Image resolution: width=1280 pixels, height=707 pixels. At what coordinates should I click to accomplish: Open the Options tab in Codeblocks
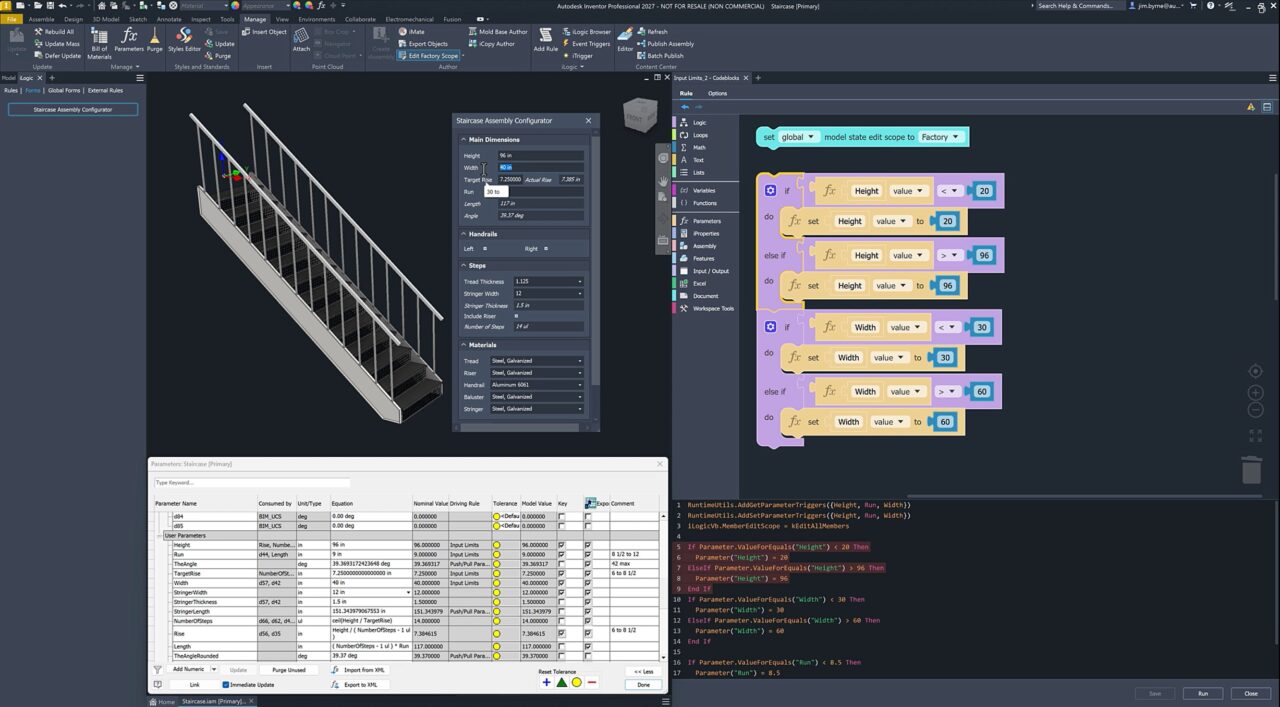coord(717,93)
